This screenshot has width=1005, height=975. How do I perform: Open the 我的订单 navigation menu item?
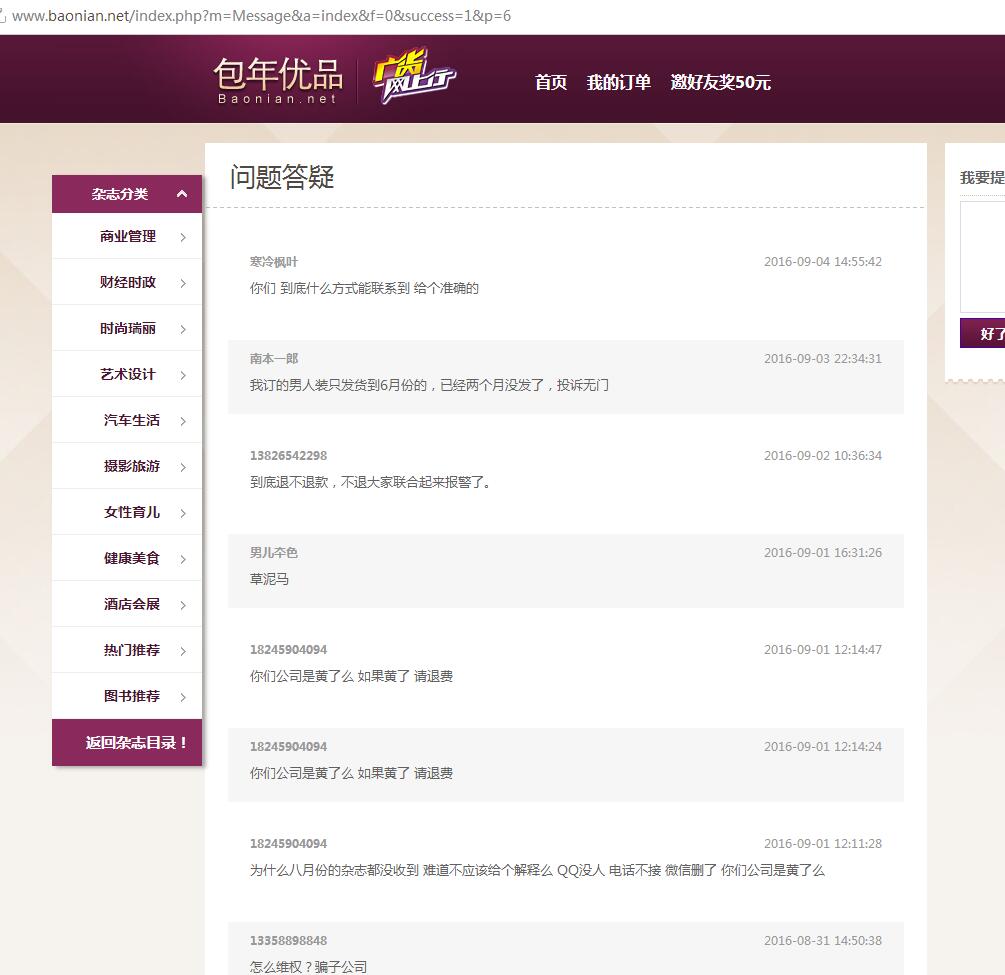(x=618, y=83)
